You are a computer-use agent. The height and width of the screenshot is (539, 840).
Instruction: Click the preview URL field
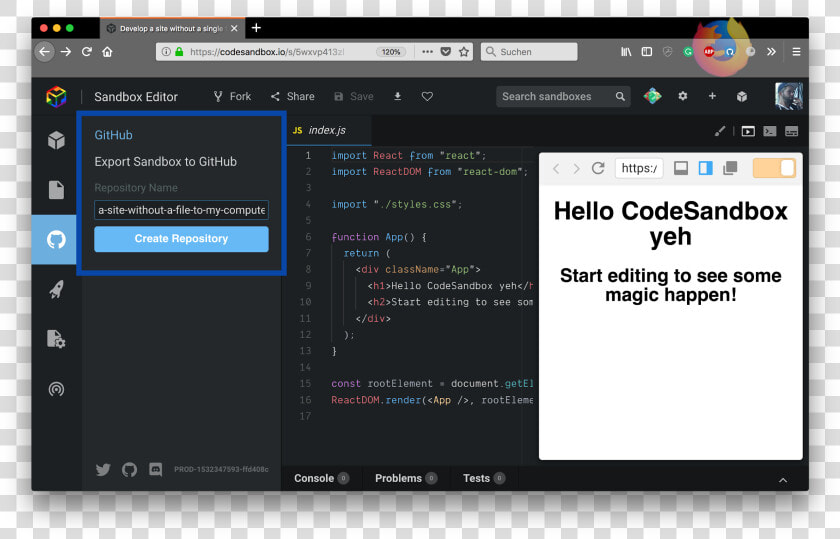[639, 168]
